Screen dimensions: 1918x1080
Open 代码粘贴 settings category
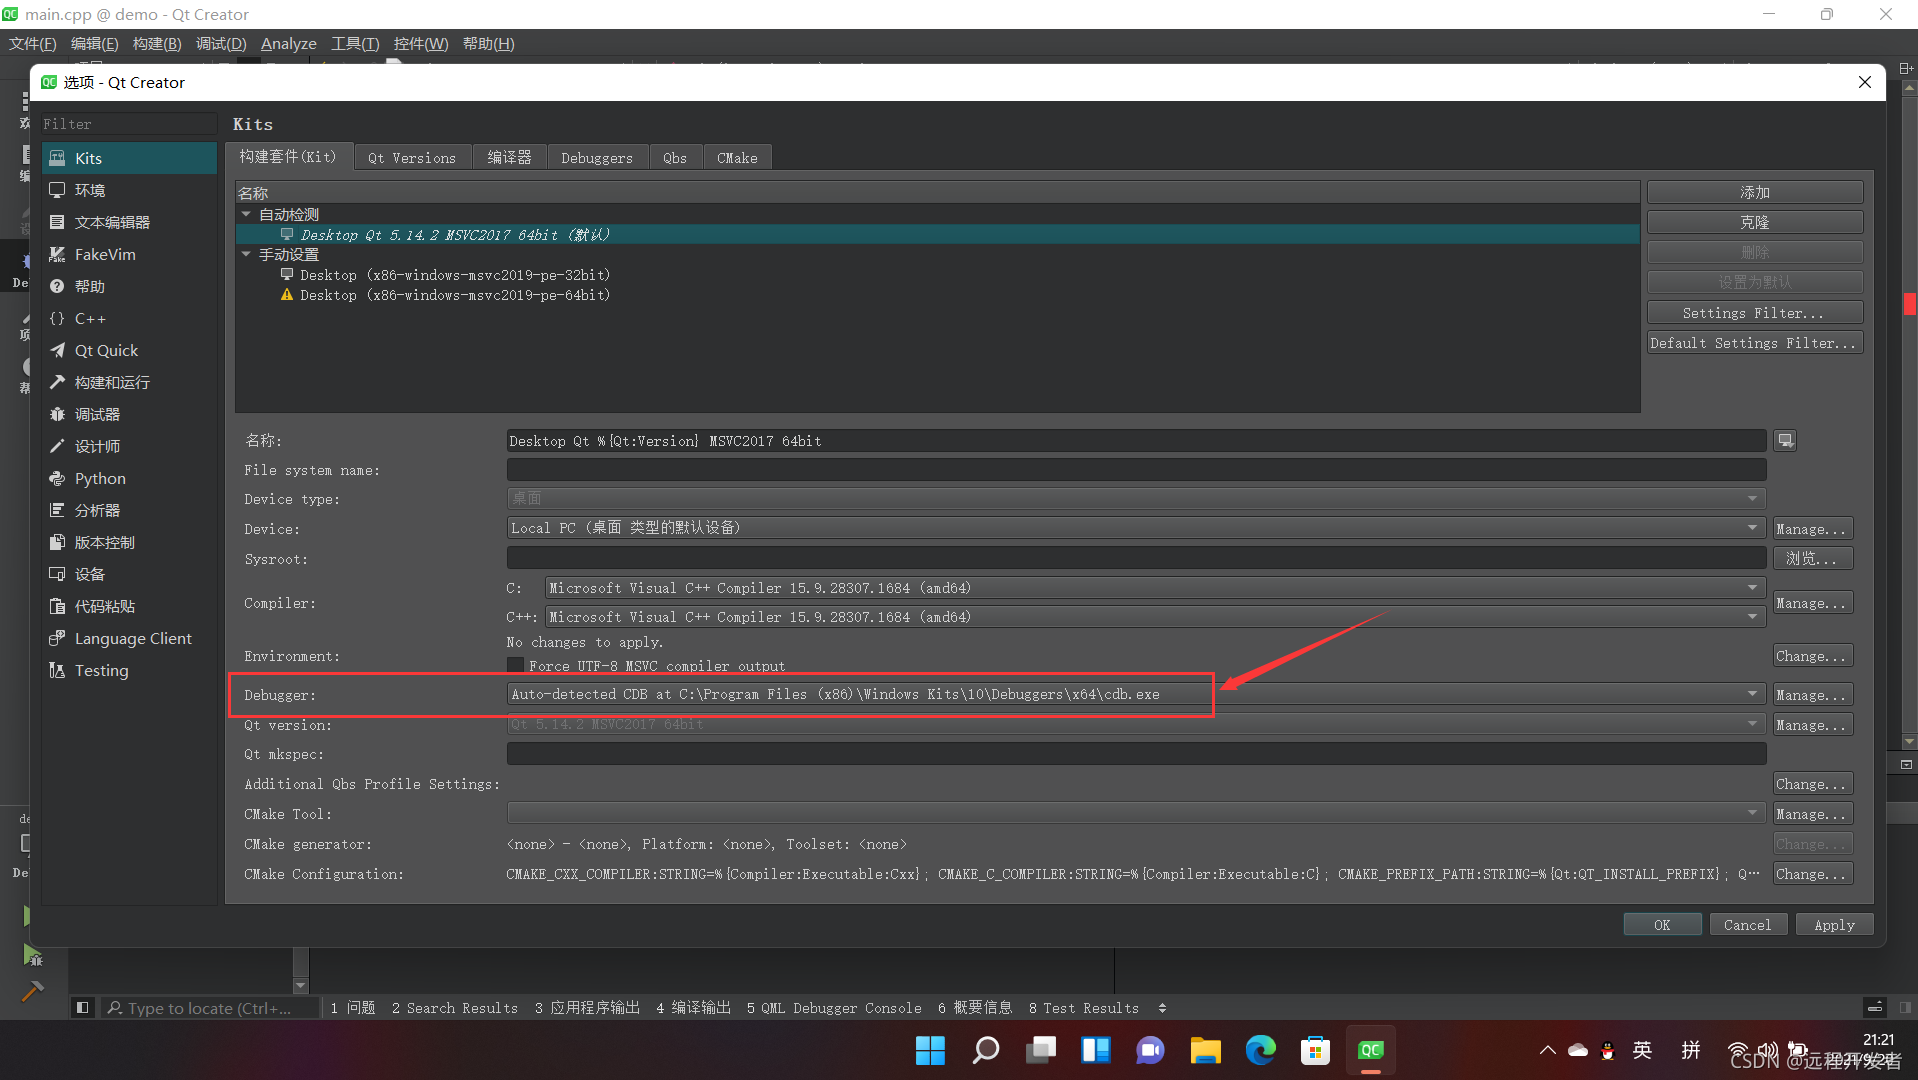129,606
